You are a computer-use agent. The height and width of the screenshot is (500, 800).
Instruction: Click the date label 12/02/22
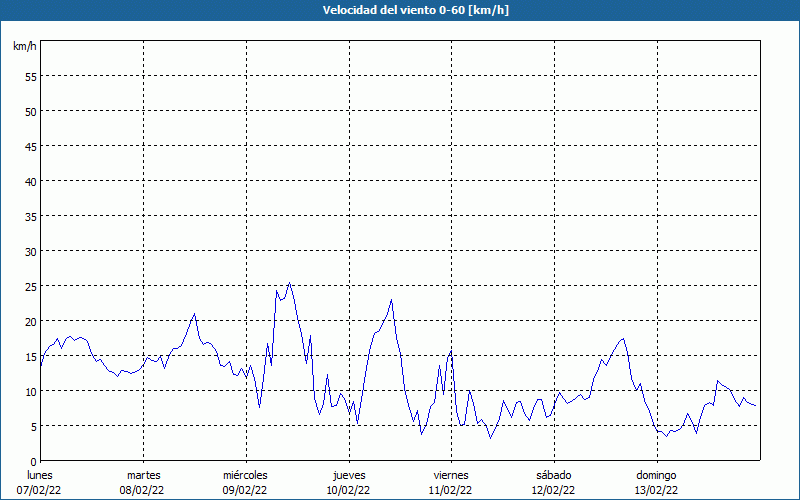554,490
